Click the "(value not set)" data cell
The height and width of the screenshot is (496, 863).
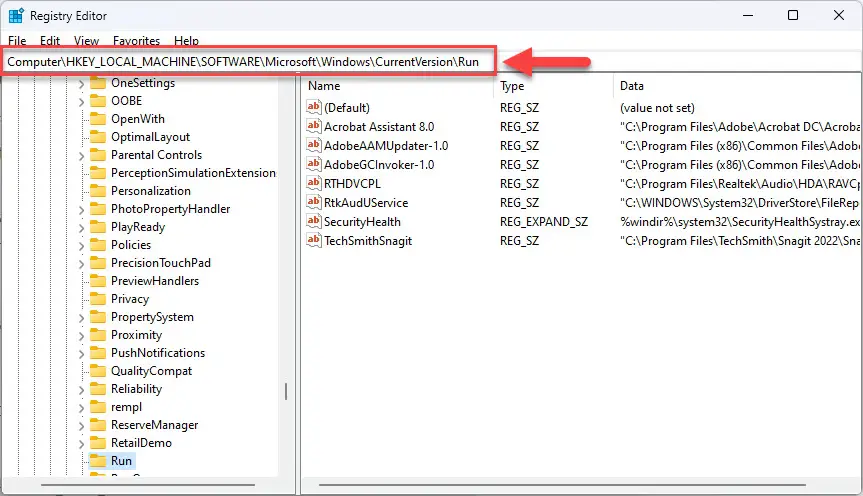[x=657, y=108]
